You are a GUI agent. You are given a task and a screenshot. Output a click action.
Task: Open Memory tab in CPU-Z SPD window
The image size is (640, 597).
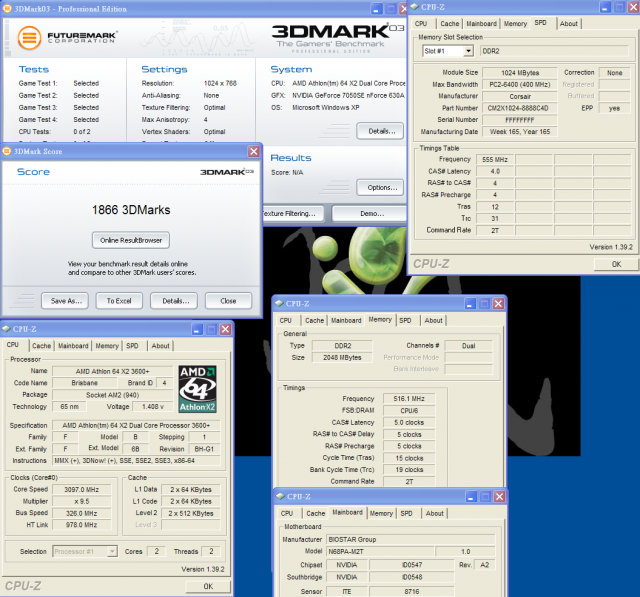(x=515, y=24)
